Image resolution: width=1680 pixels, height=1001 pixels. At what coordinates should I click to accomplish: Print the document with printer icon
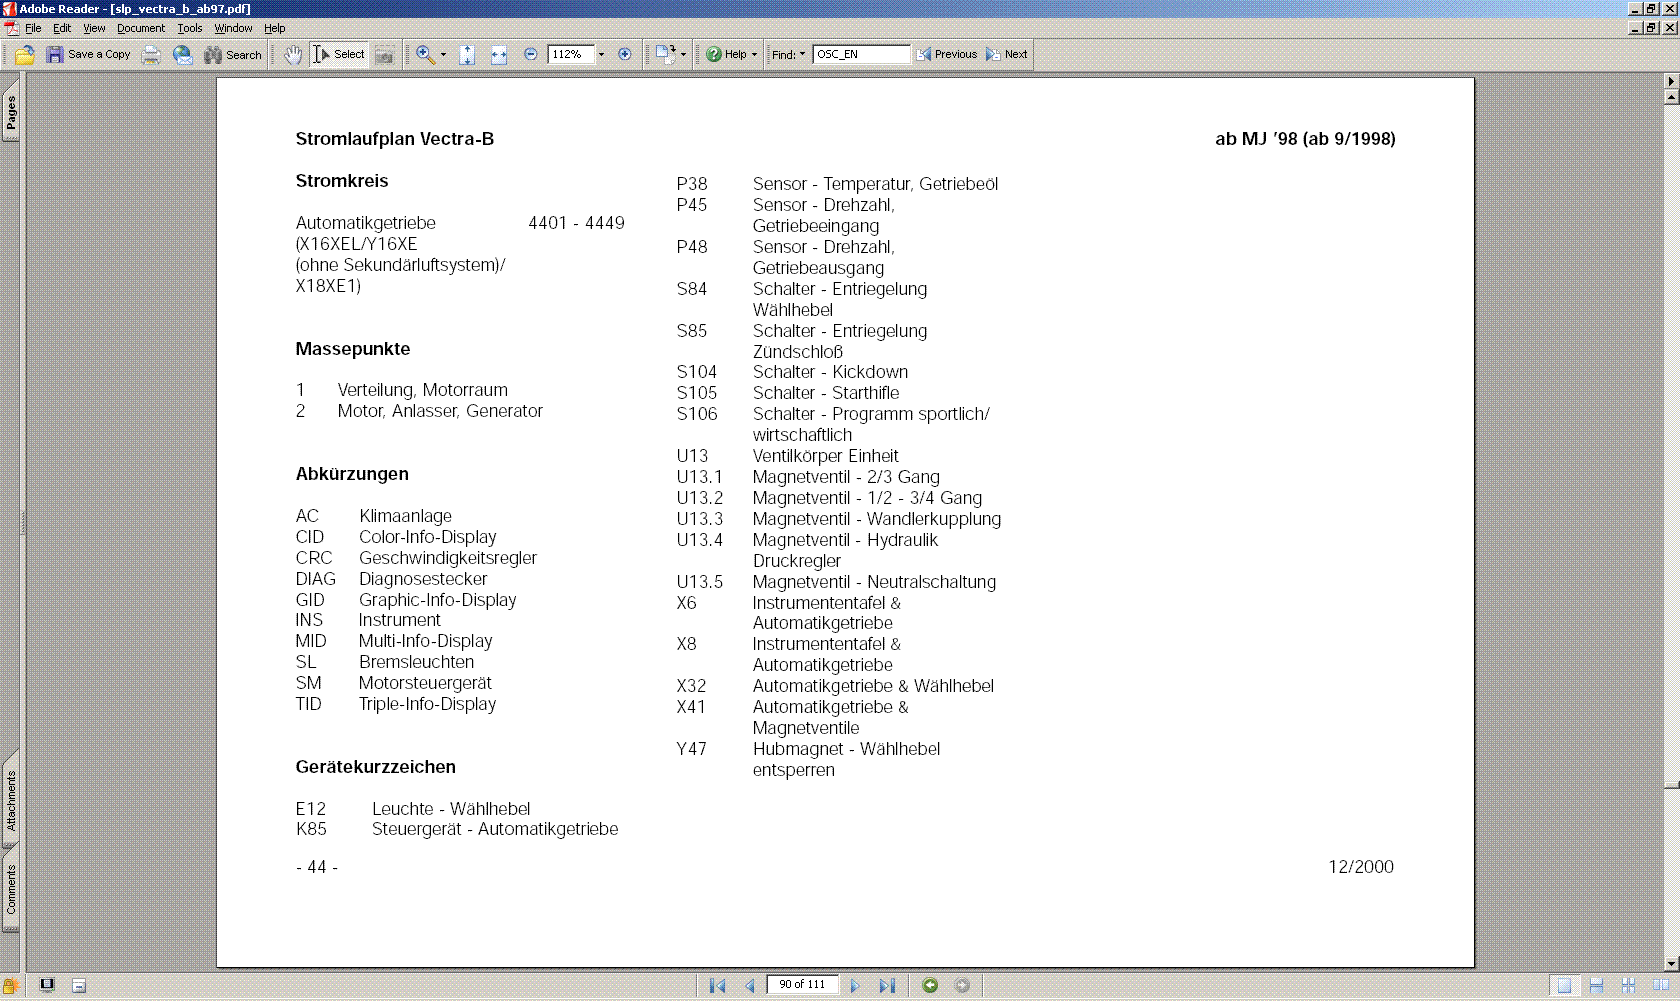click(x=151, y=55)
